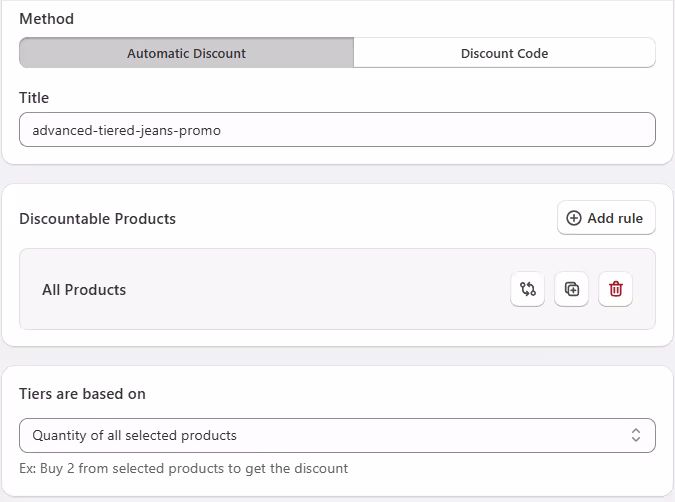
Task: Click the Tiers are based on label
Action: pyautogui.click(x=82, y=394)
